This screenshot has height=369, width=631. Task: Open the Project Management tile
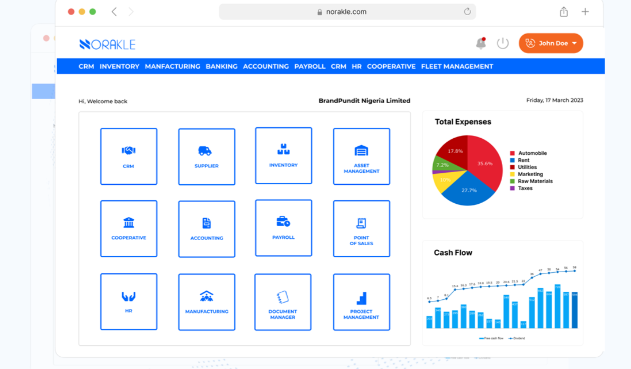pyautogui.click(x=361, y=302)
